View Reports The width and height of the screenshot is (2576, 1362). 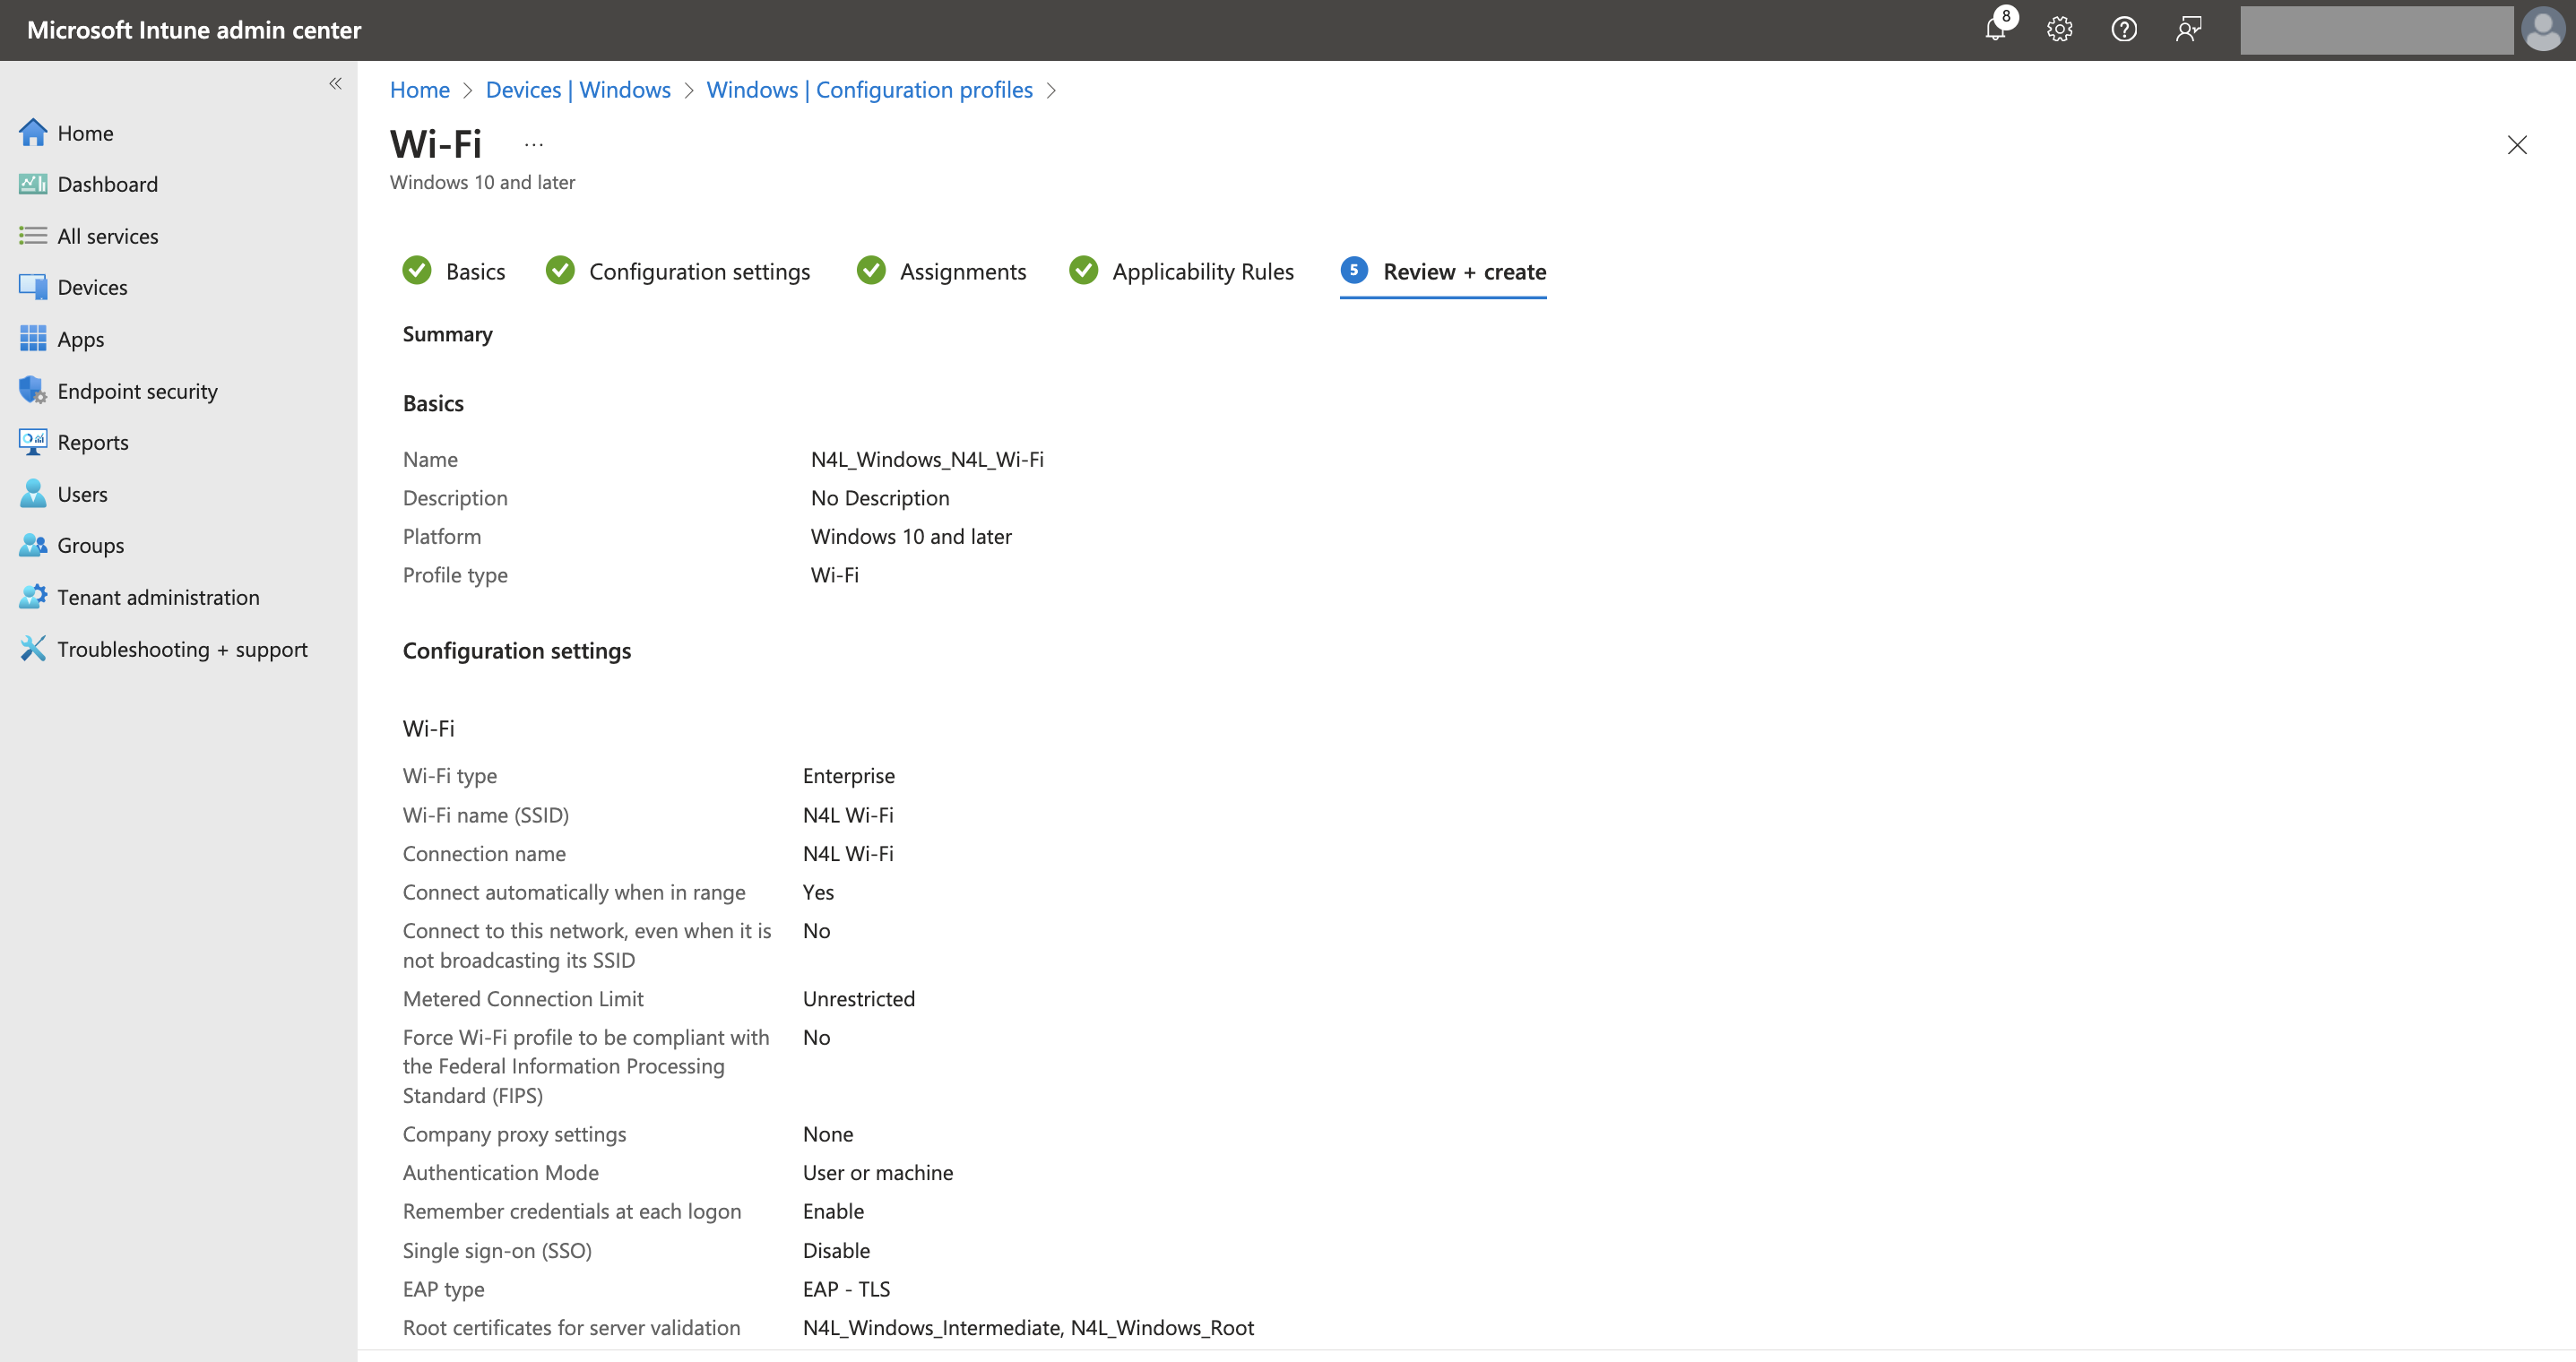pyautogui.click(x=93, y=442)
